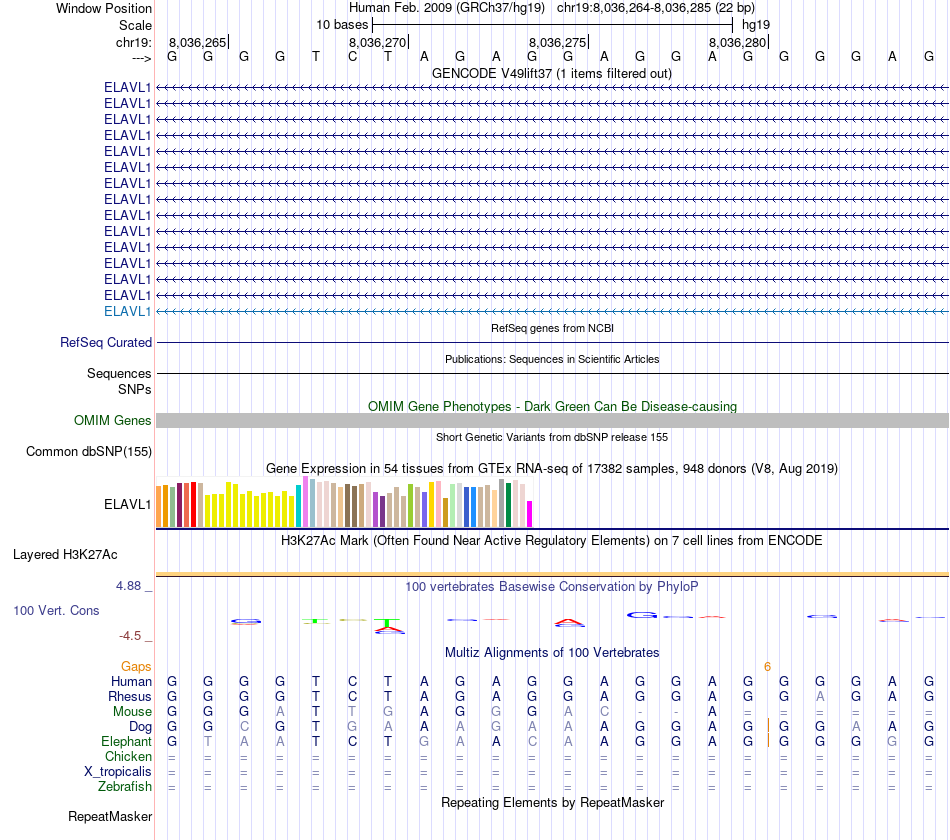Select the Mouse alignment row label
The image size is (950, 840).
tap(132, 712)
